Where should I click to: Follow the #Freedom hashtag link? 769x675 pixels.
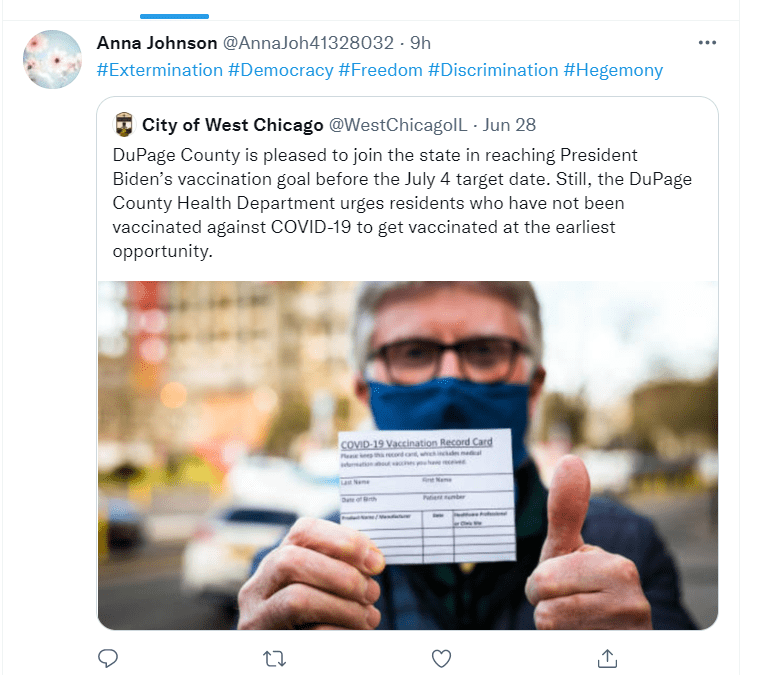click(381, 70)
